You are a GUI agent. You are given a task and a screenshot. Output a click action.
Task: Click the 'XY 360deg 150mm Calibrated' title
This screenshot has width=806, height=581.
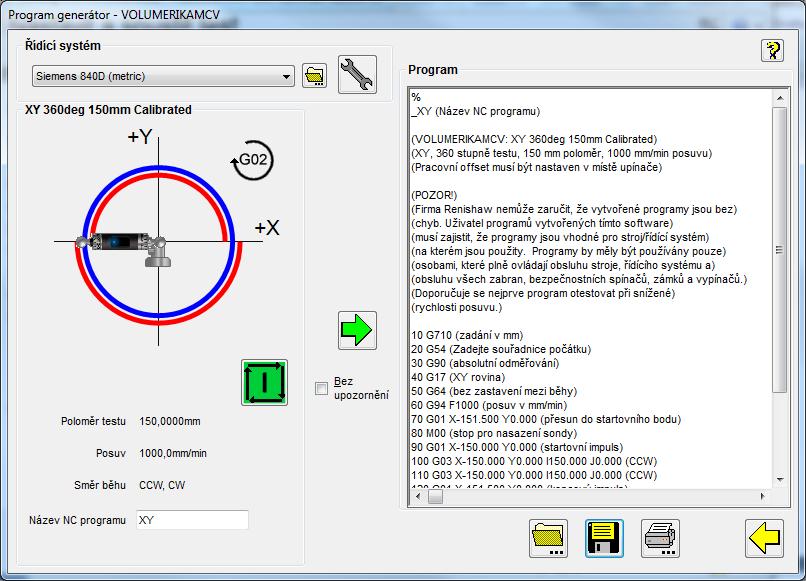[108, 110]
